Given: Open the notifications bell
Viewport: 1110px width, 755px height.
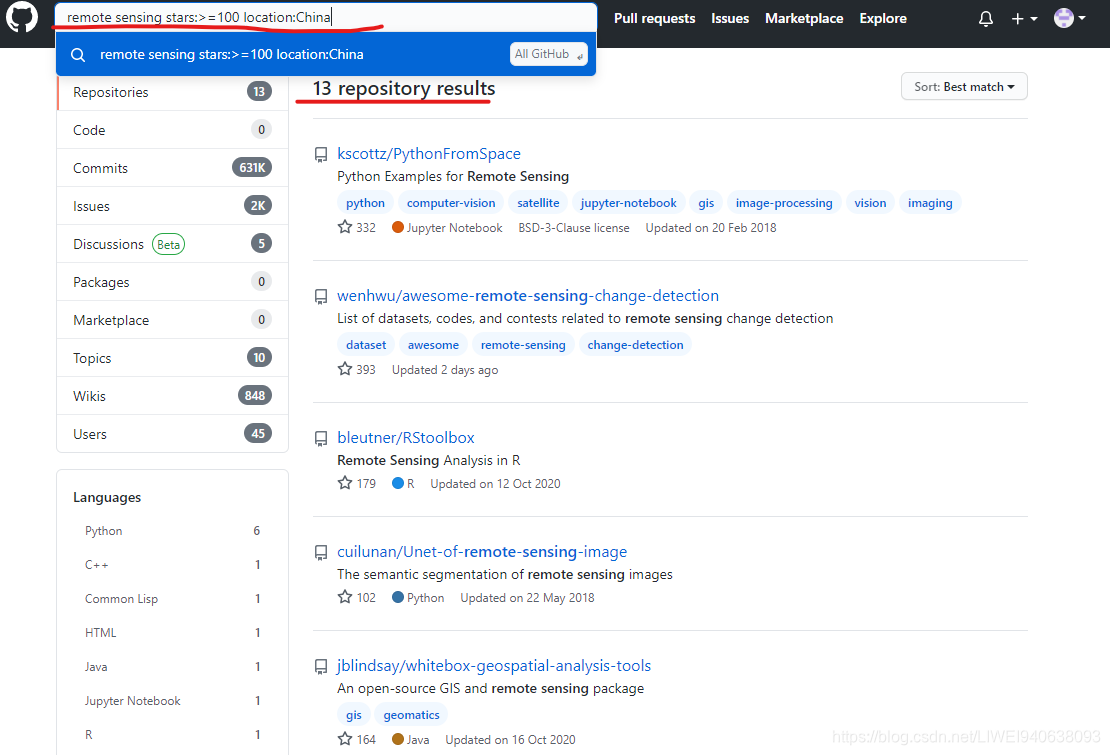Looking at the screenshot, I should 985,18.
